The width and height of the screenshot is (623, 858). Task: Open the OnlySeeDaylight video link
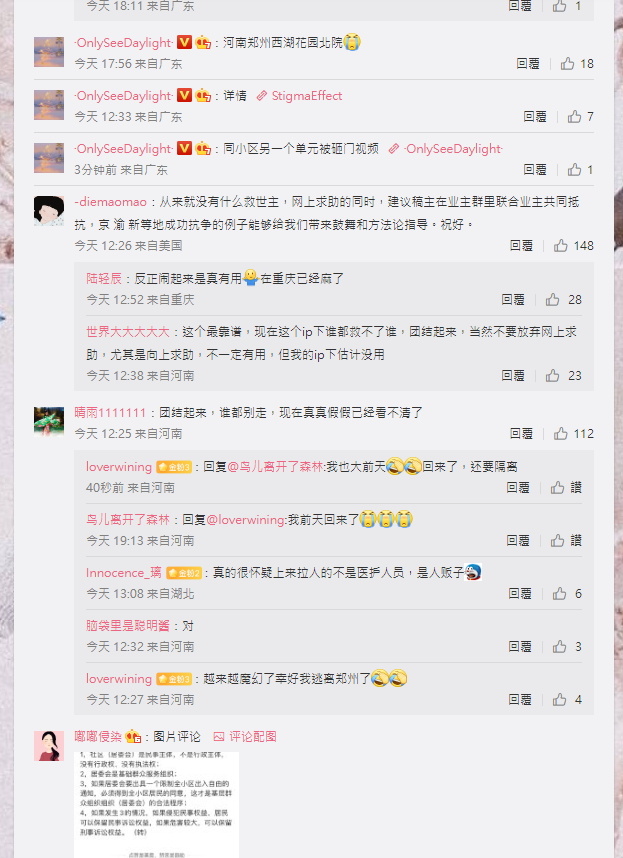coord(445,149)
